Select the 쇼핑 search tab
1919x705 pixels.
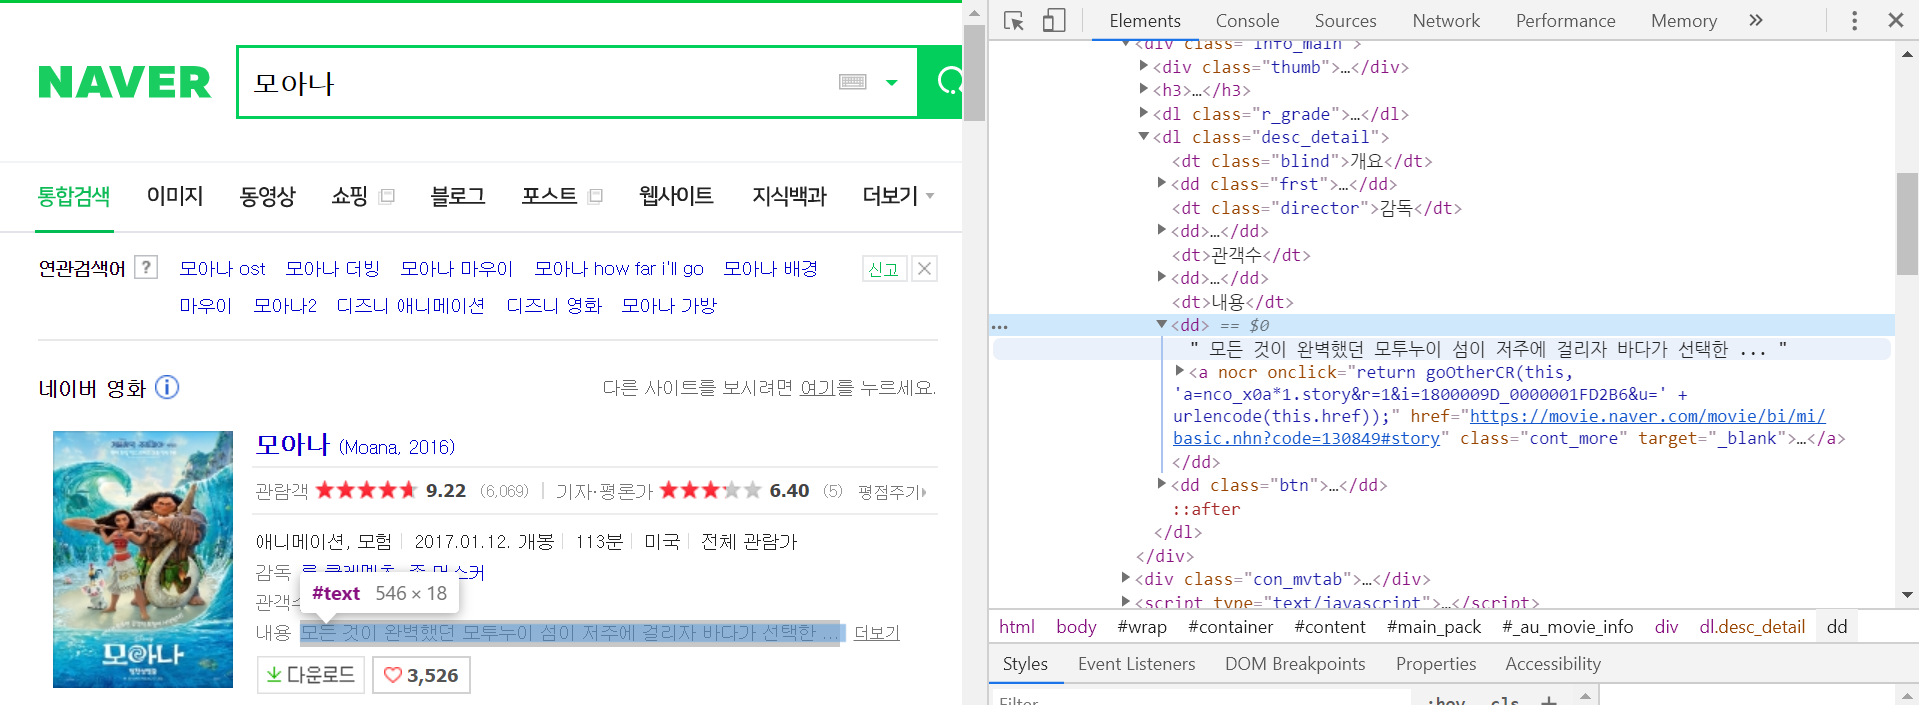pos(349,196)
